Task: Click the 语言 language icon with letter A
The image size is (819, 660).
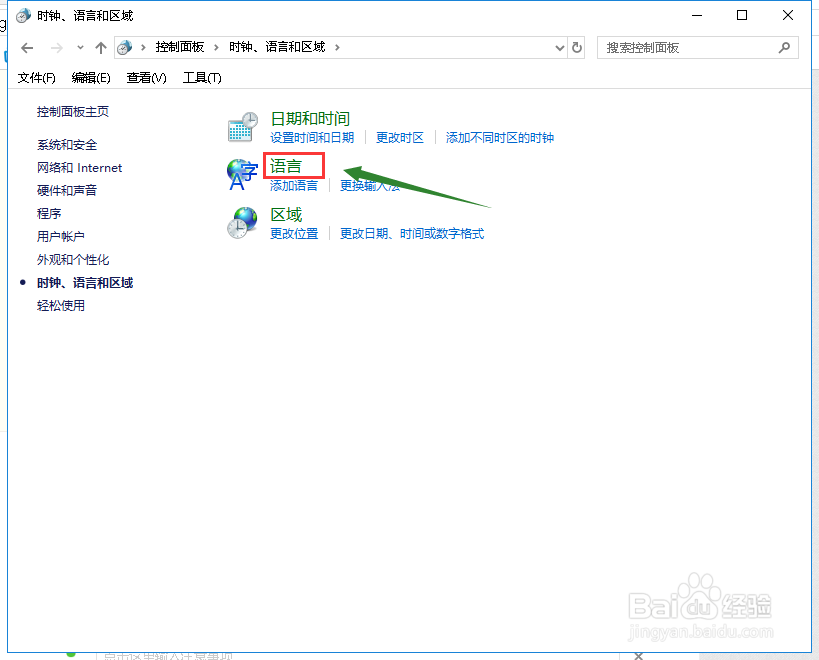Action: (242, 173)
